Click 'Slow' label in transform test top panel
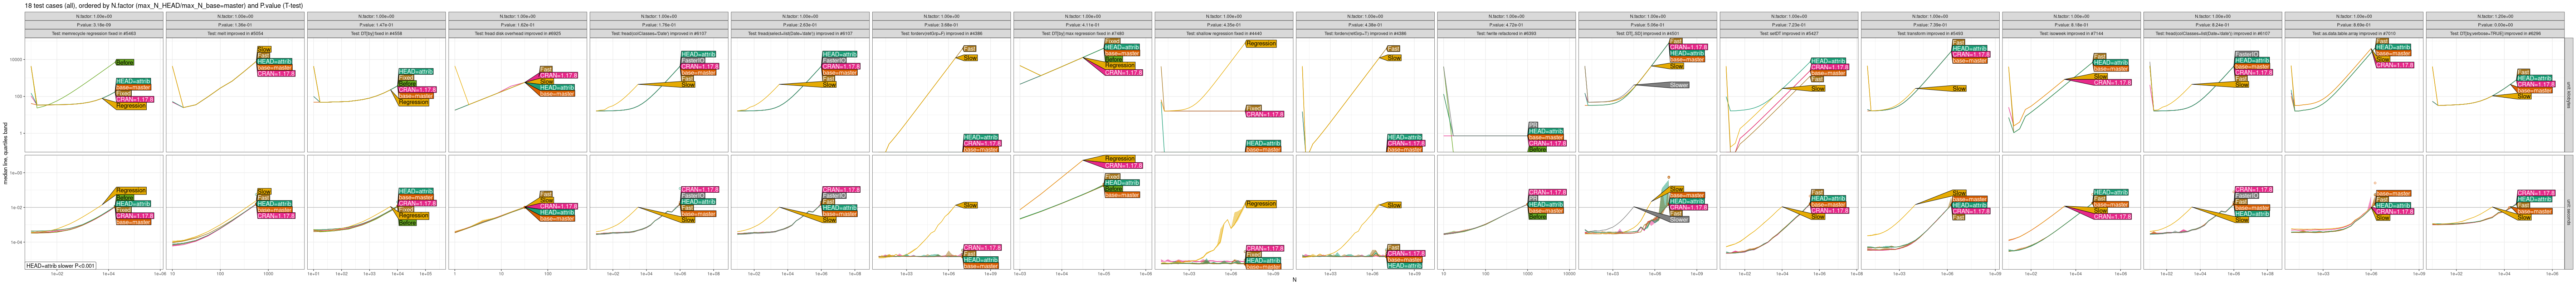 pos(1959,89)
